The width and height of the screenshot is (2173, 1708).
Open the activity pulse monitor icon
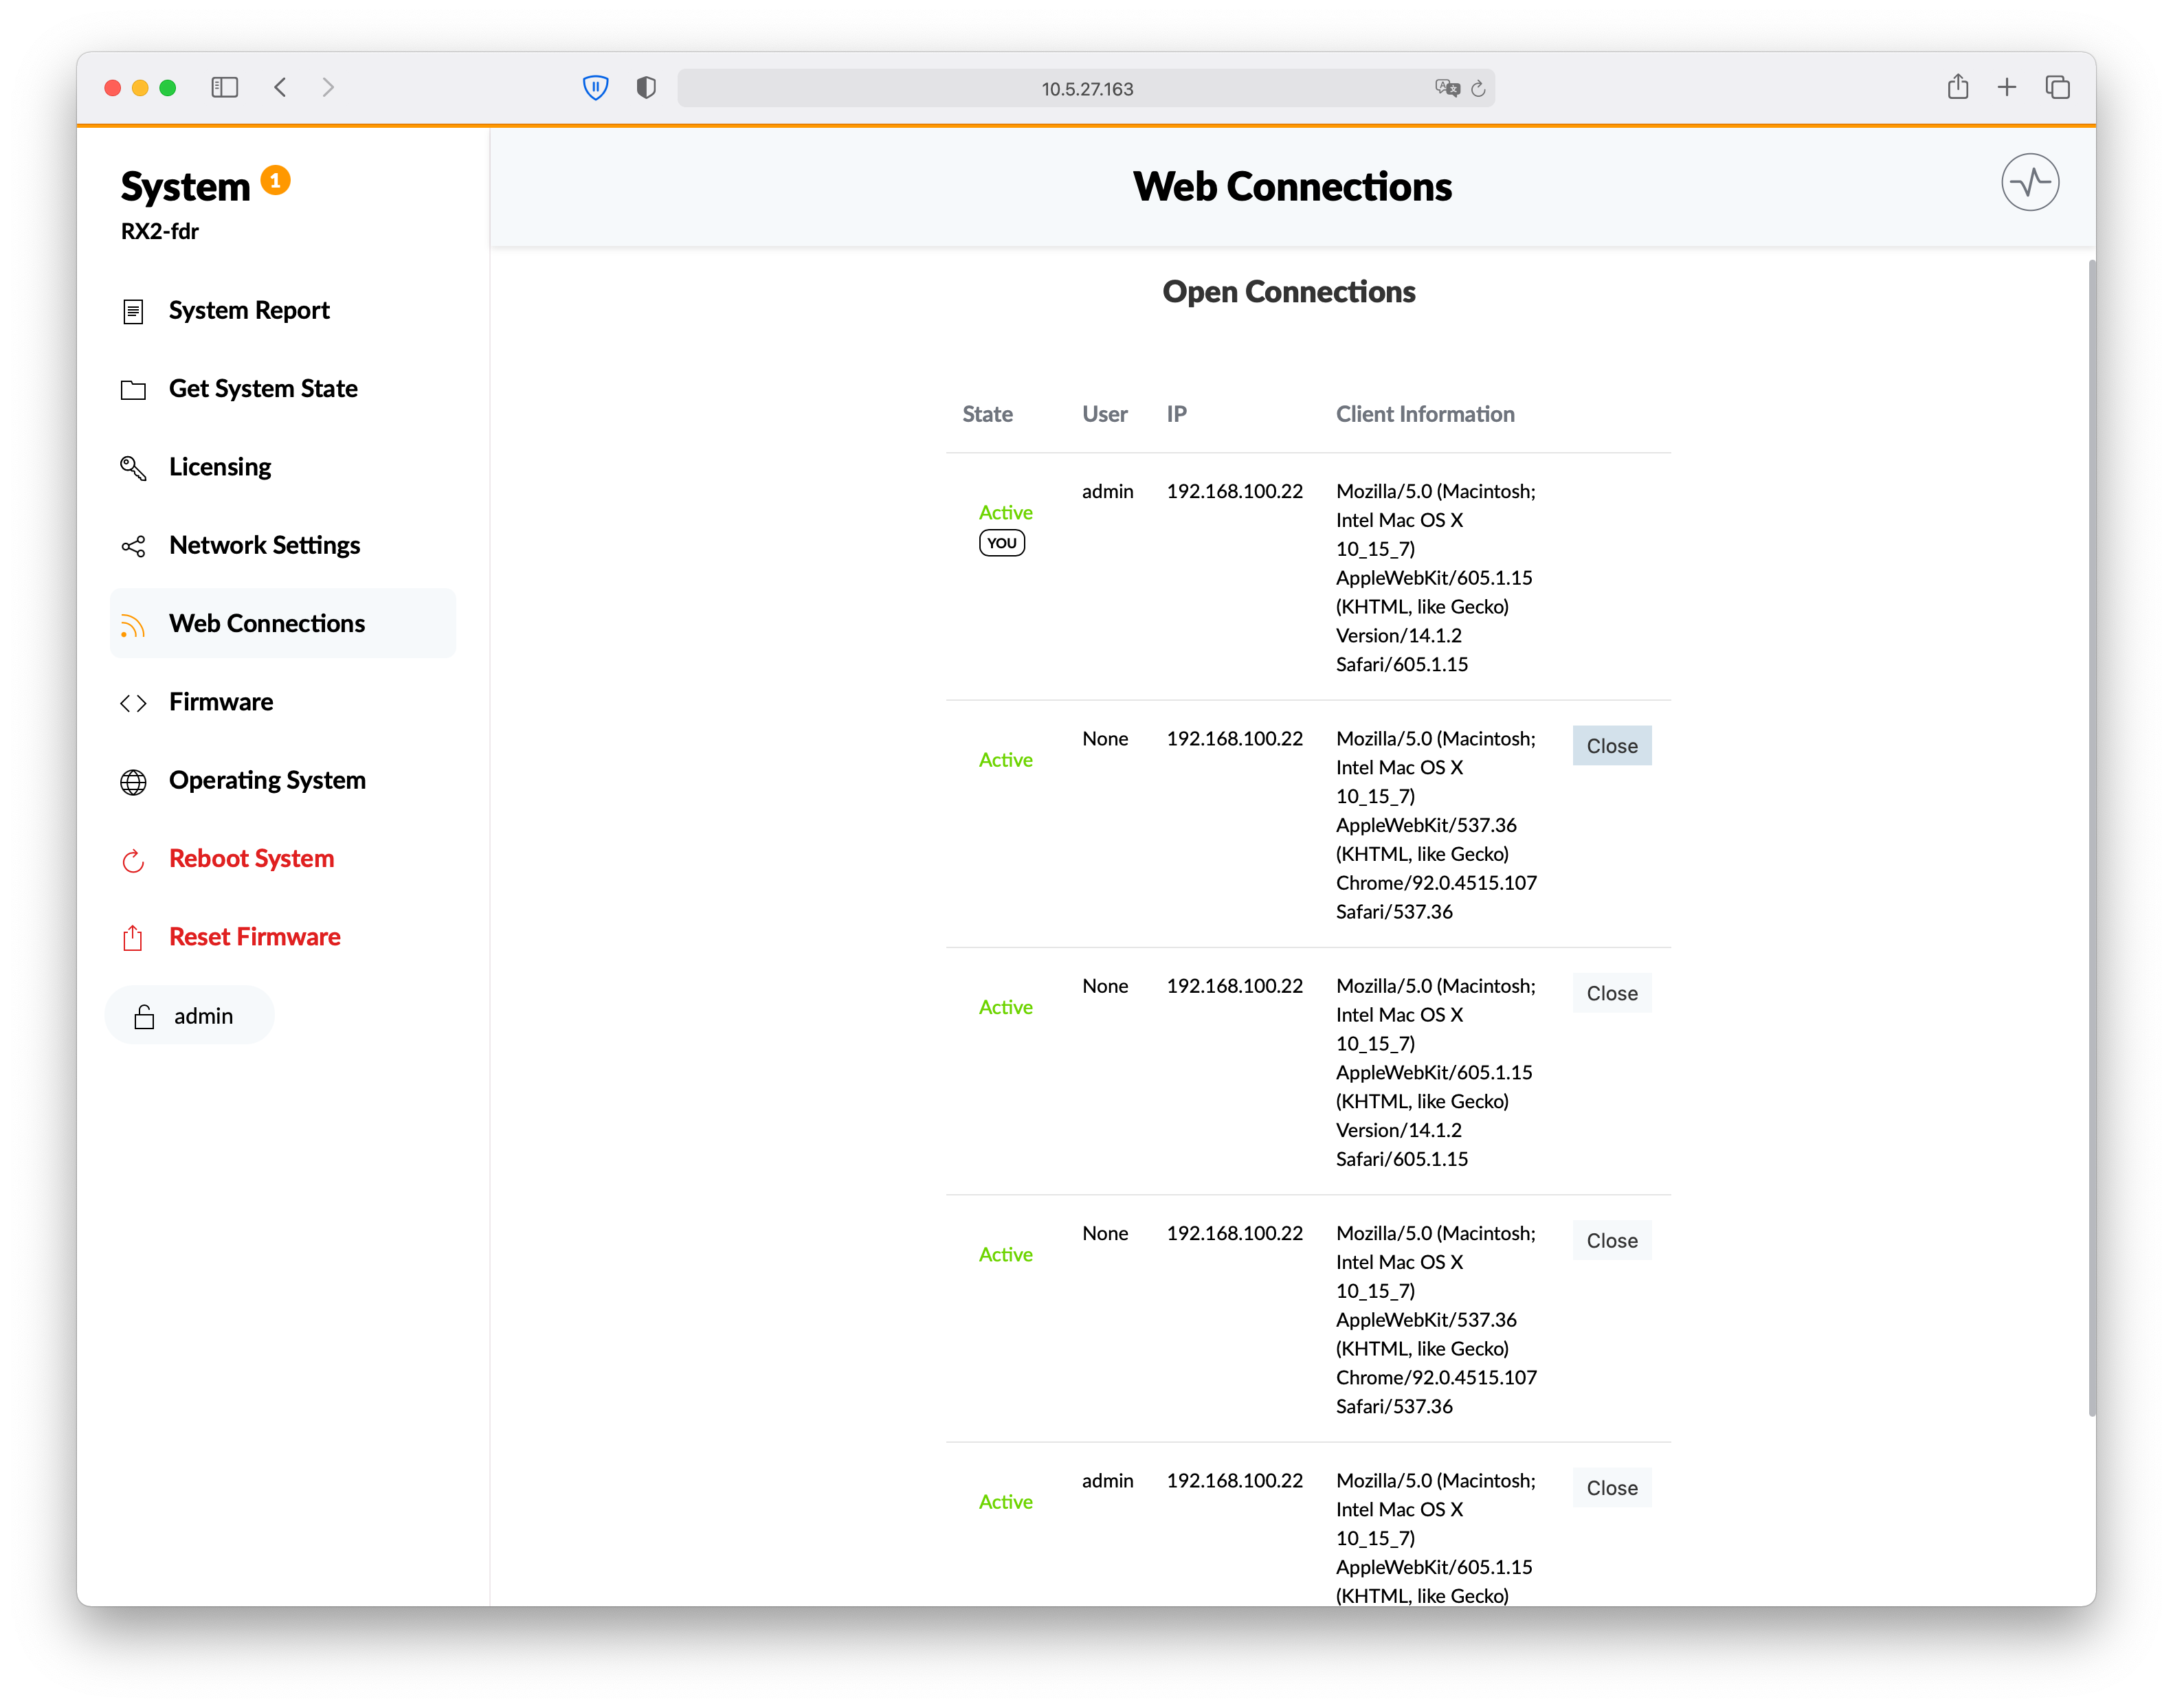(2029, 182)
